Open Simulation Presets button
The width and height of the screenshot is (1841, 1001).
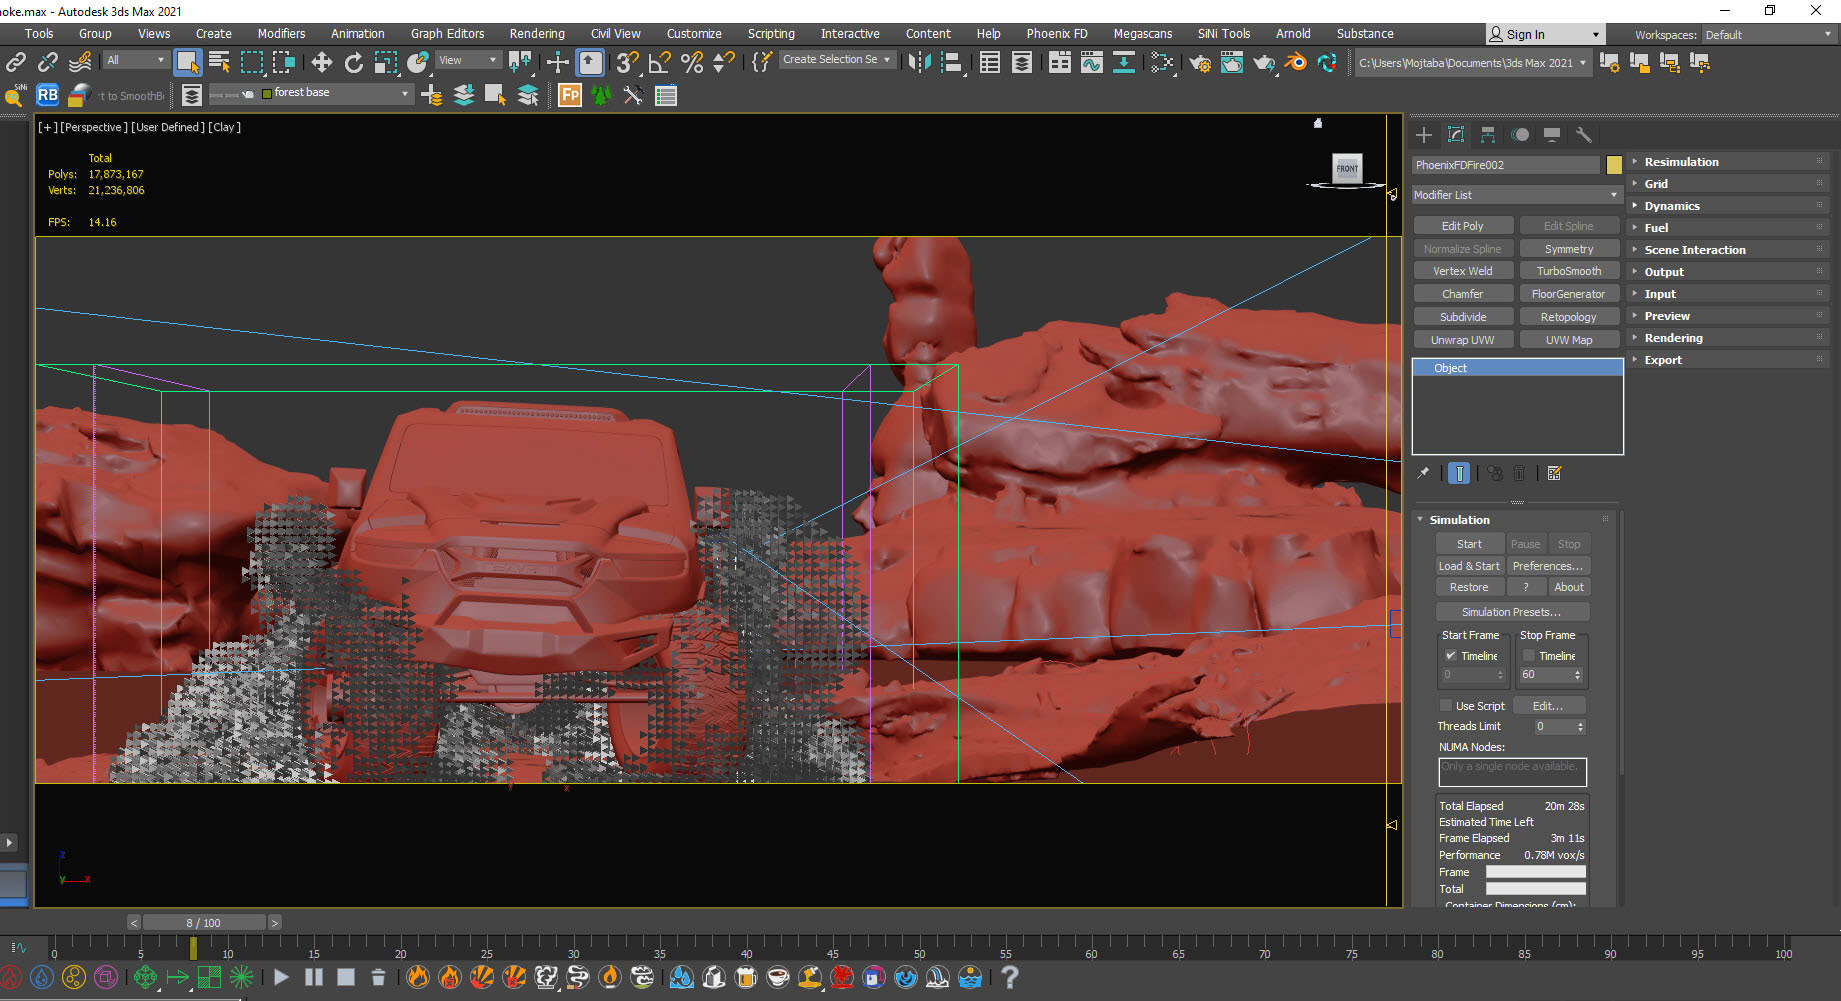pyautogui.click(x=1511, y=612)
